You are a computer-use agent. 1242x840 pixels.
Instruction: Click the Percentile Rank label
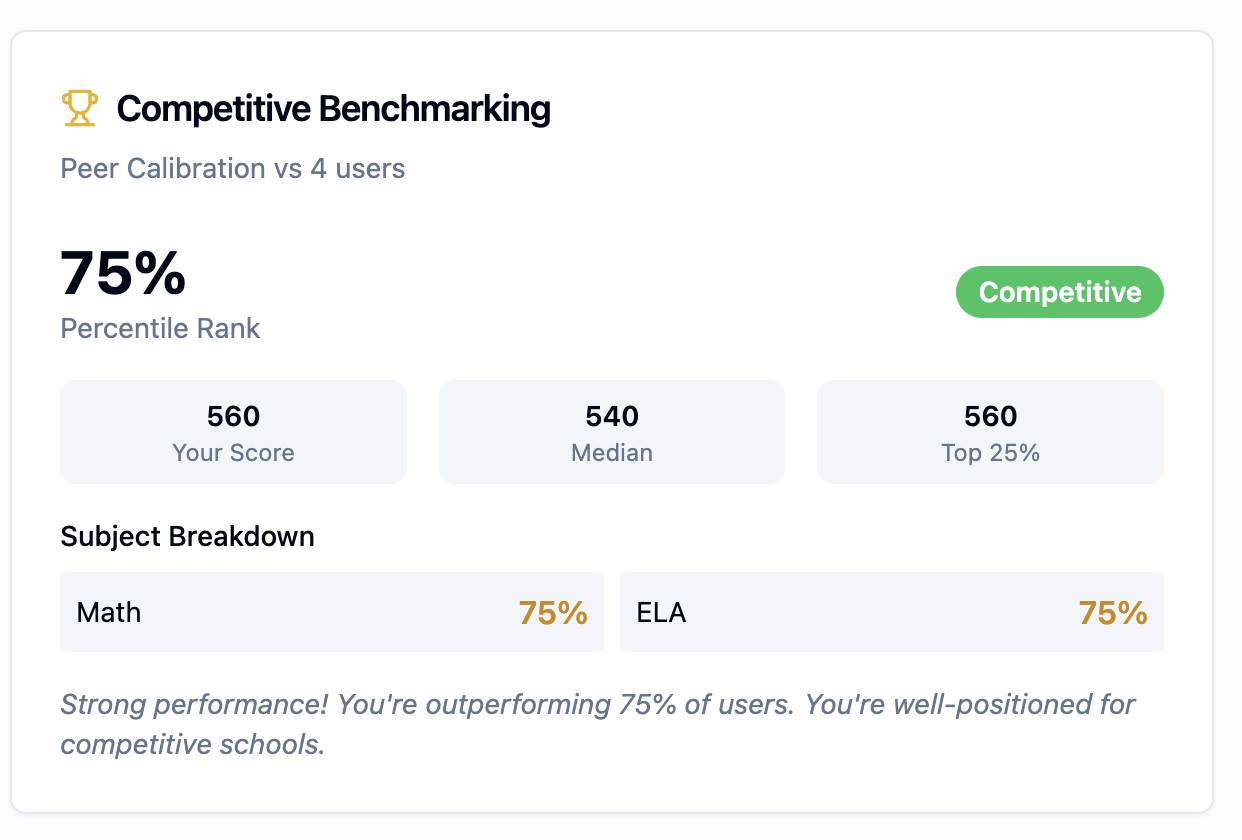click(x=160, y=329)
